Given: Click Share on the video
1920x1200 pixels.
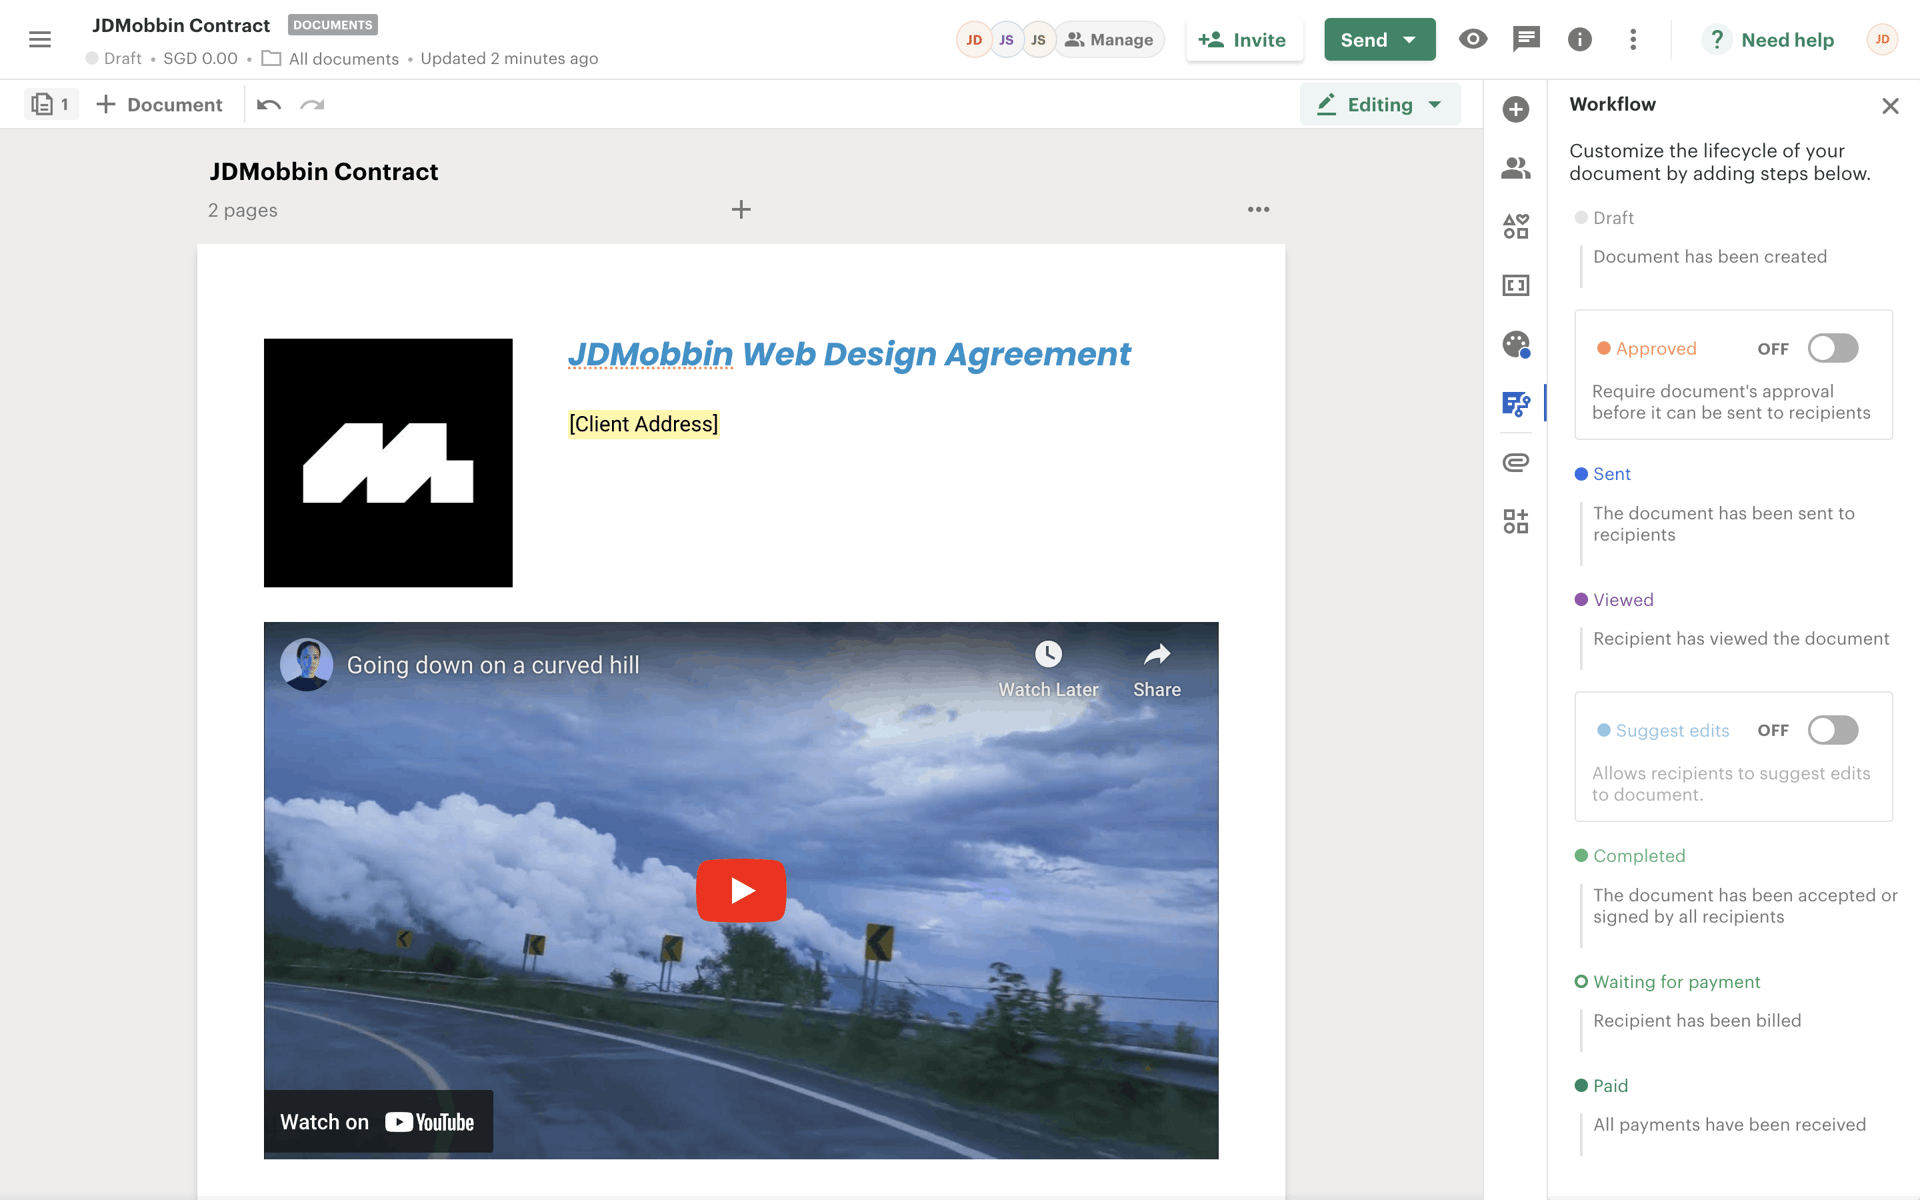Looking at the screenshot, I should coord(1157,670).
